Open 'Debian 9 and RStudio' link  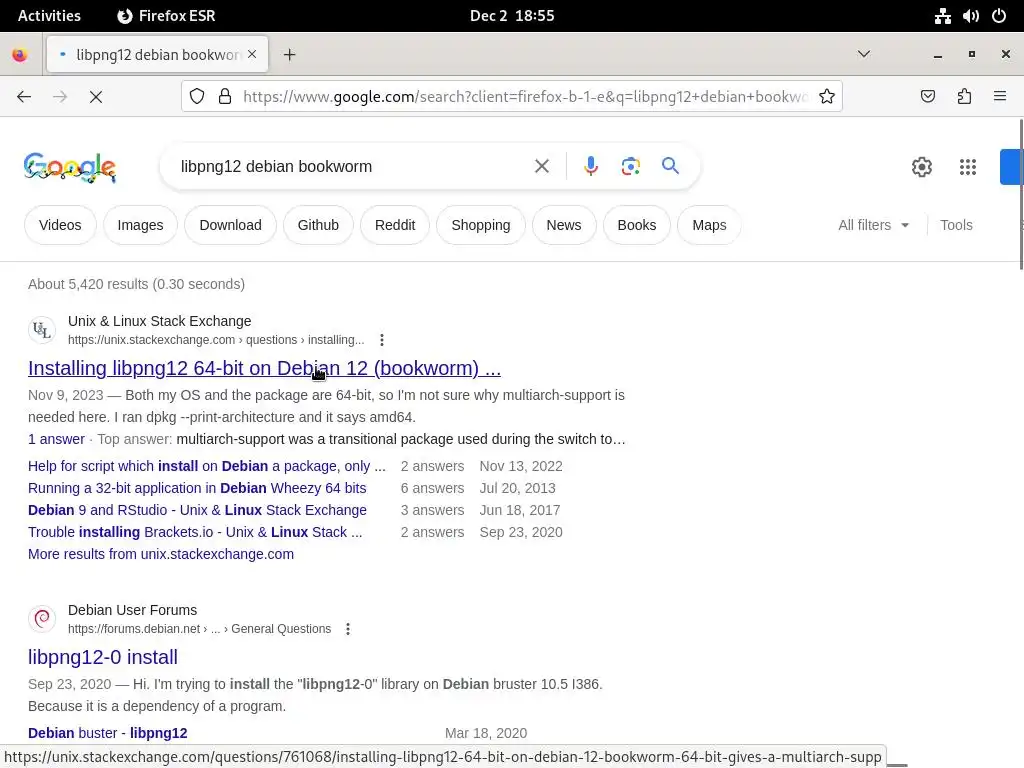(x=197, y=510)
